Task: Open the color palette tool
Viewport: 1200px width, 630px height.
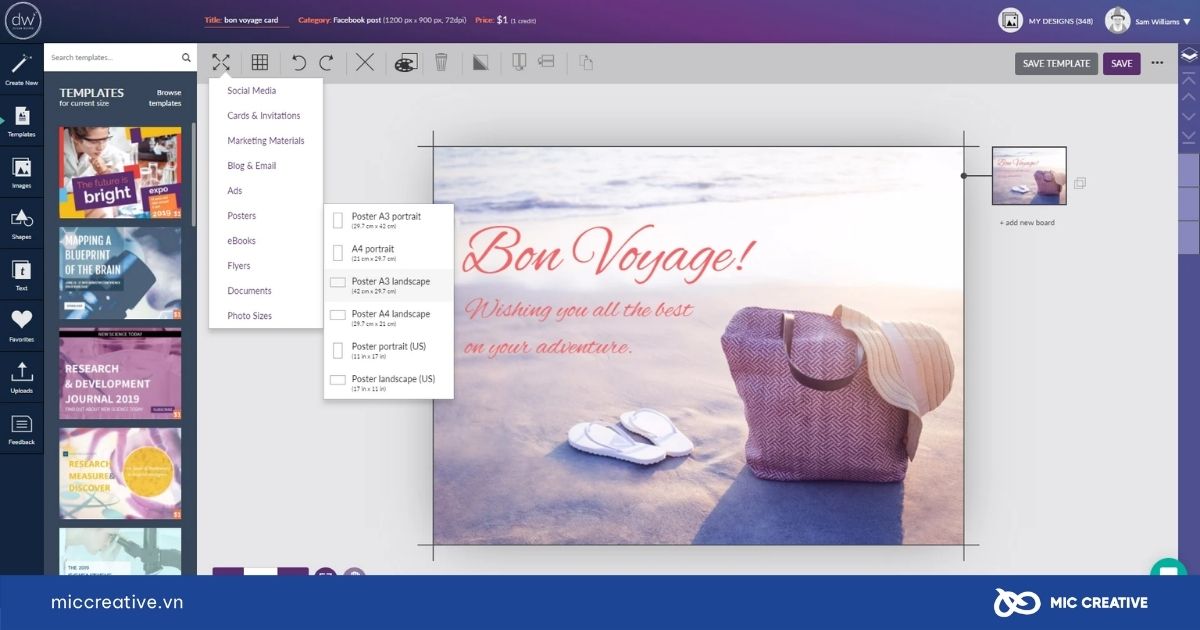Action: point(404,62)
